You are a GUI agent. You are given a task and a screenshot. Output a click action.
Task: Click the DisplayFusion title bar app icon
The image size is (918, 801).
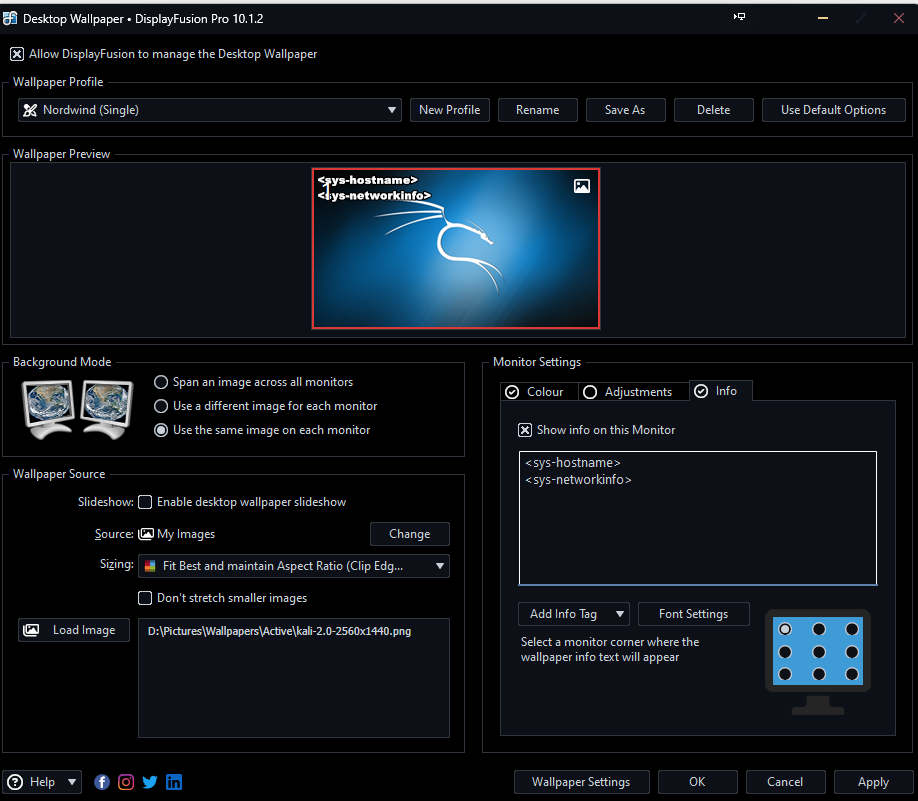coord(11,18)
